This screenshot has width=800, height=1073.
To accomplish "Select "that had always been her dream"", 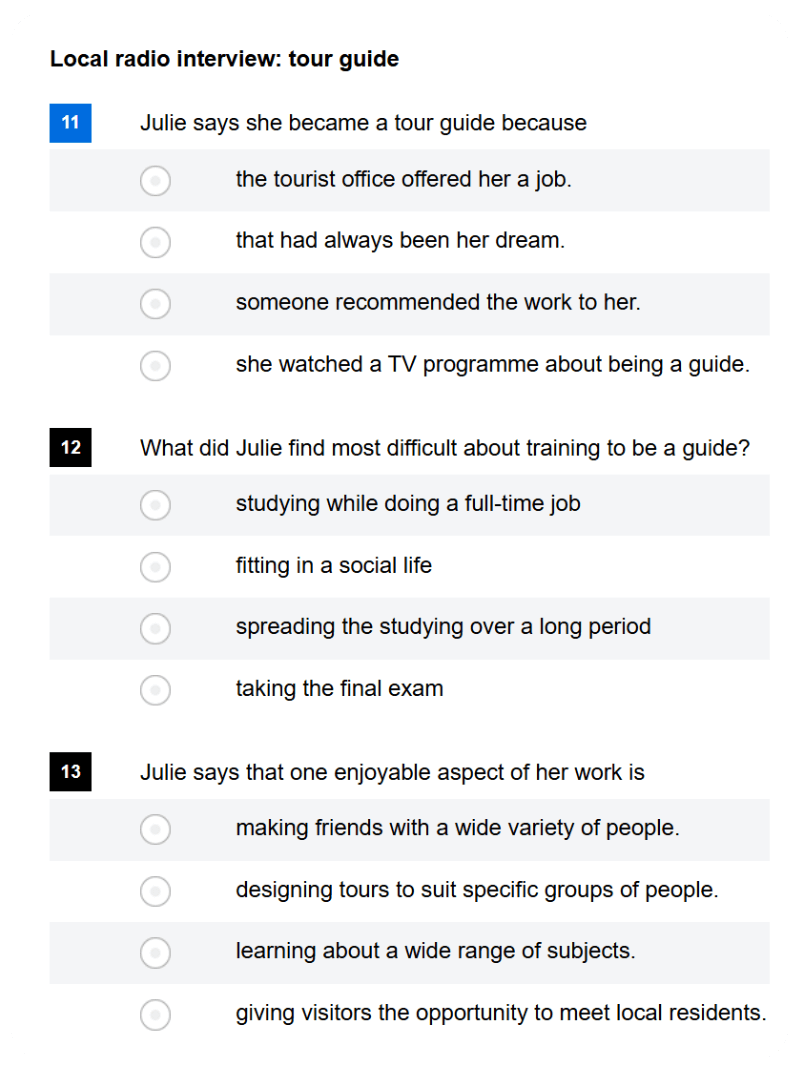I will (155, 242).
